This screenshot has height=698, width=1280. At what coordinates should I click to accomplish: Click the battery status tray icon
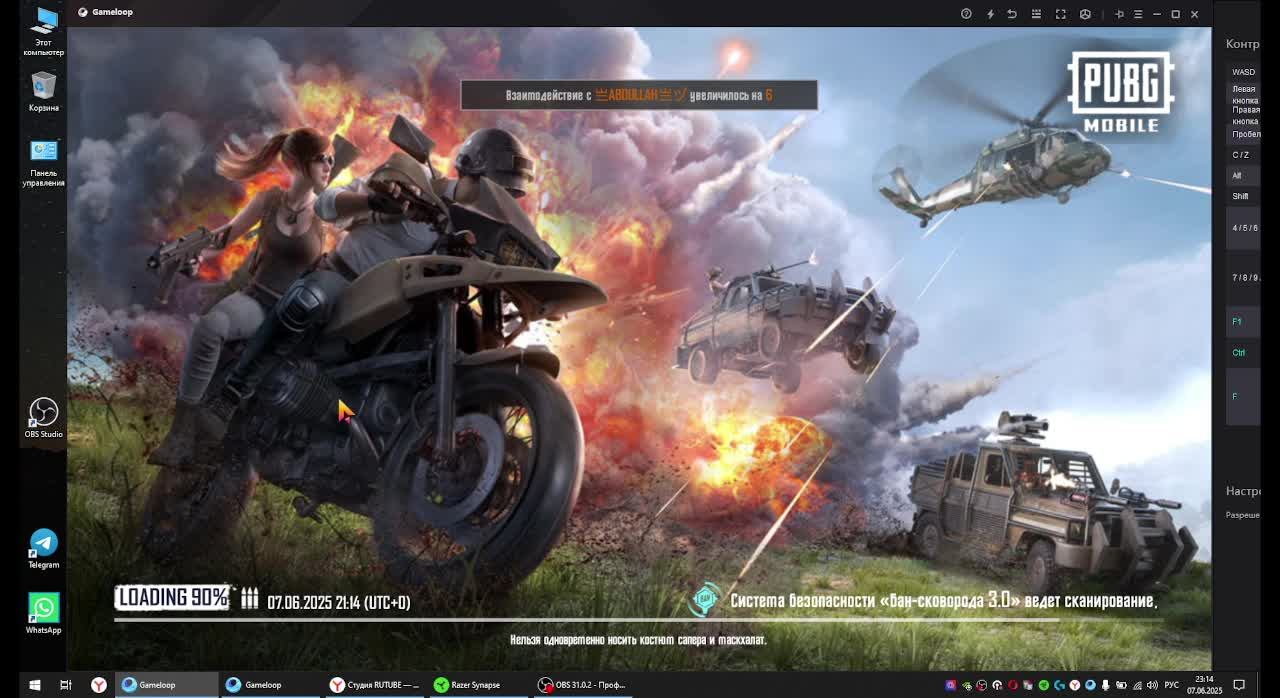pyautogui.click(x=1121, y=685)
